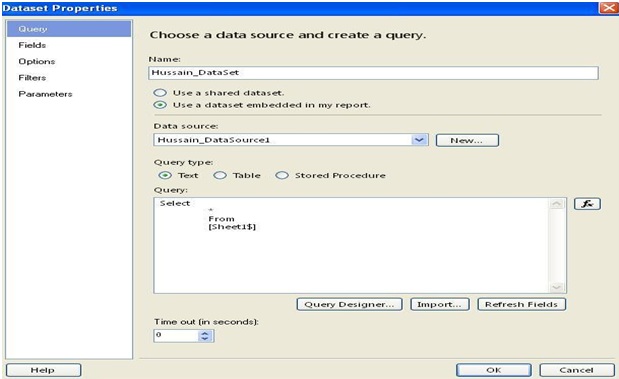This screenshot has height=379, width=619.
Task: Switch to the Options page
Action: click(37, 61)
